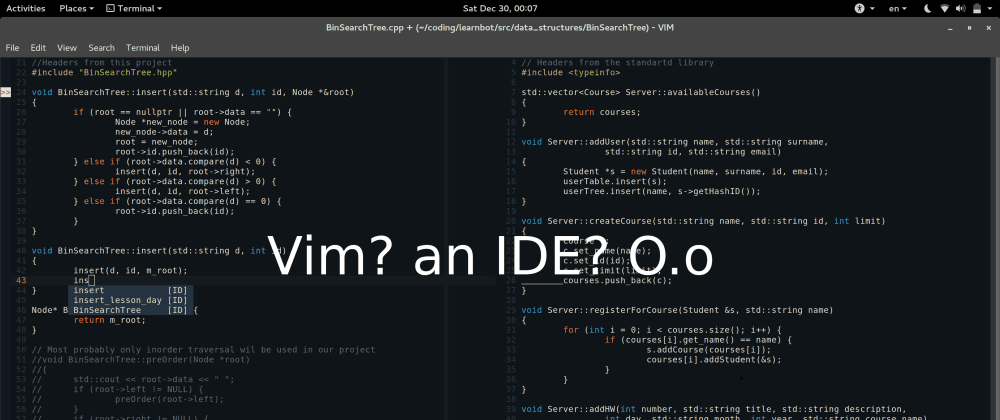Open the Terminal app menu in top bar
Viewport: 1000px width, 420px height.
click(134, 8)
